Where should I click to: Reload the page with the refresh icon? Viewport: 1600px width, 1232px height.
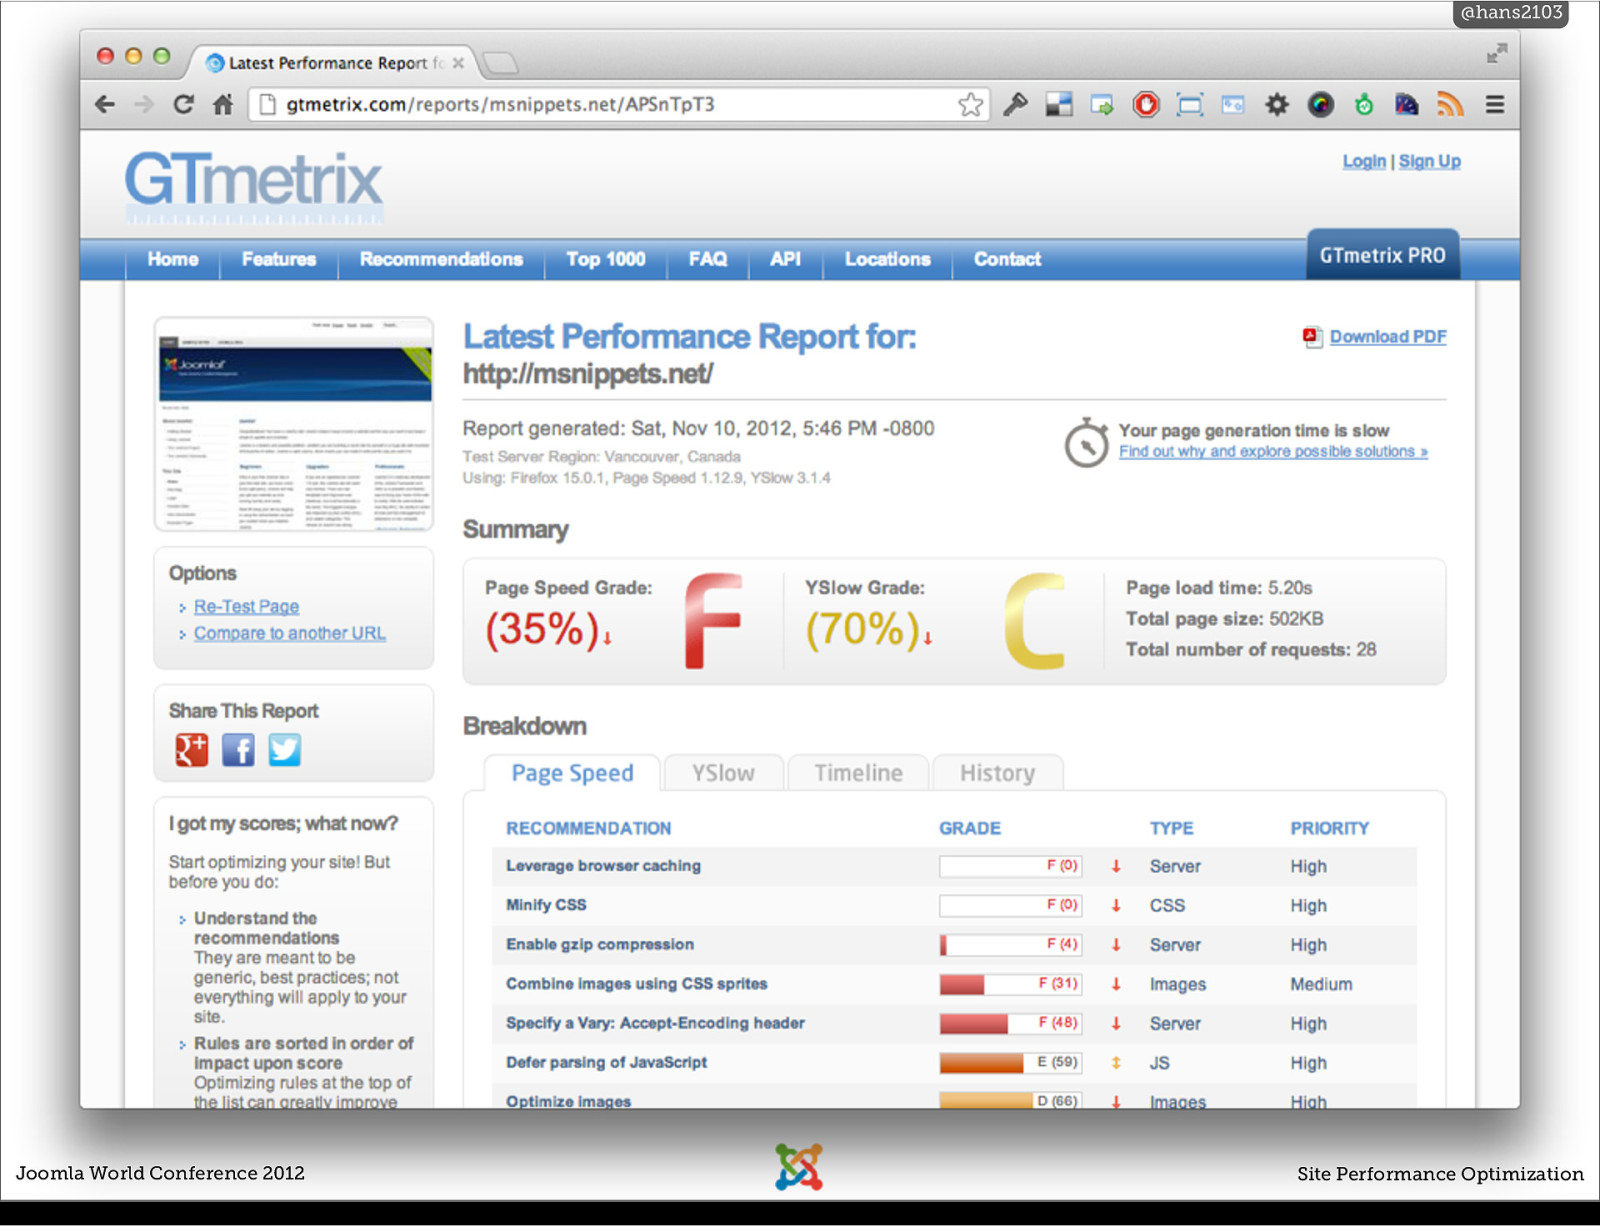point(183,104)
